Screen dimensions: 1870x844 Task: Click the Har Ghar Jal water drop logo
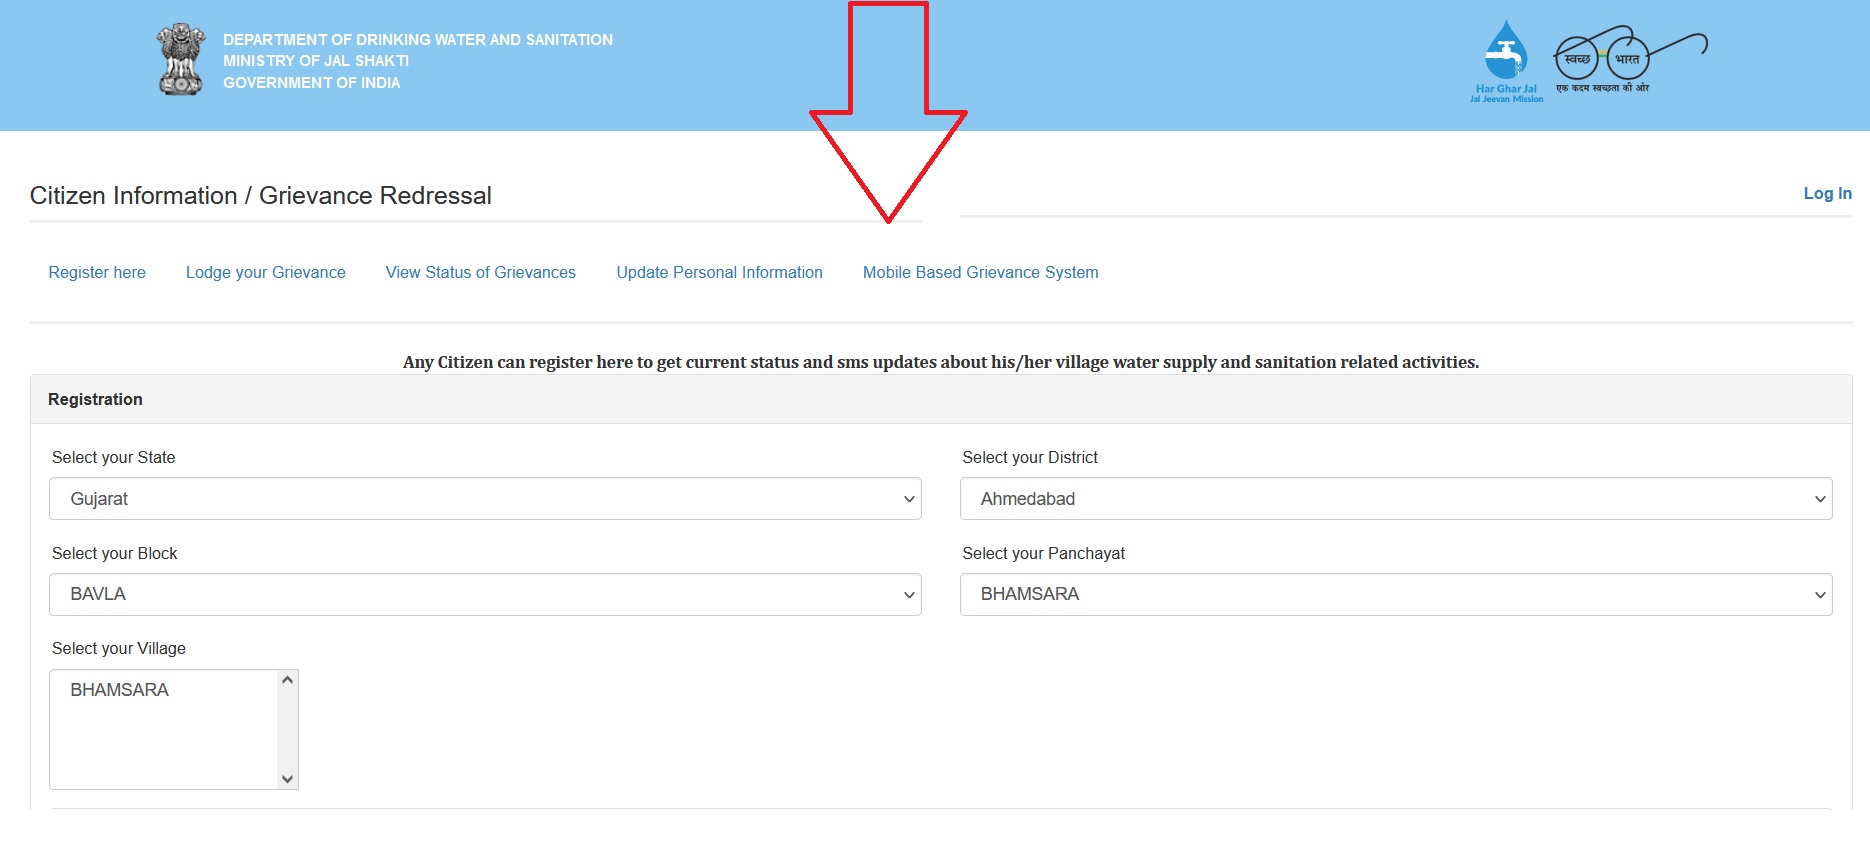pos(1506,60)
